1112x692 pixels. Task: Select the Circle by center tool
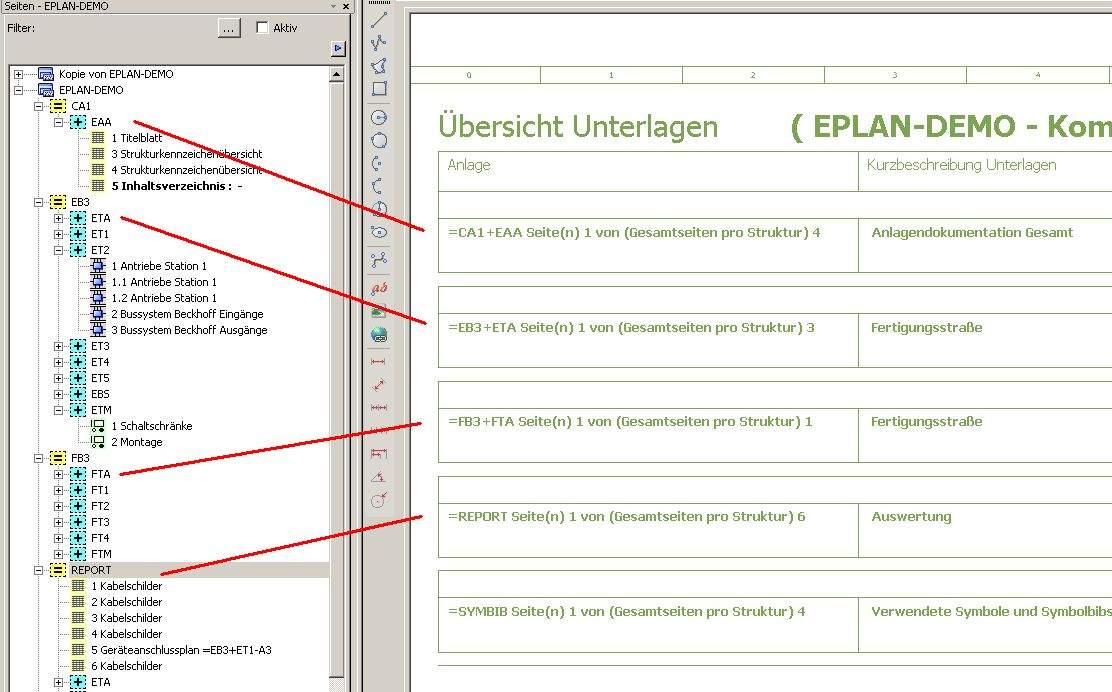coord(379,118)
